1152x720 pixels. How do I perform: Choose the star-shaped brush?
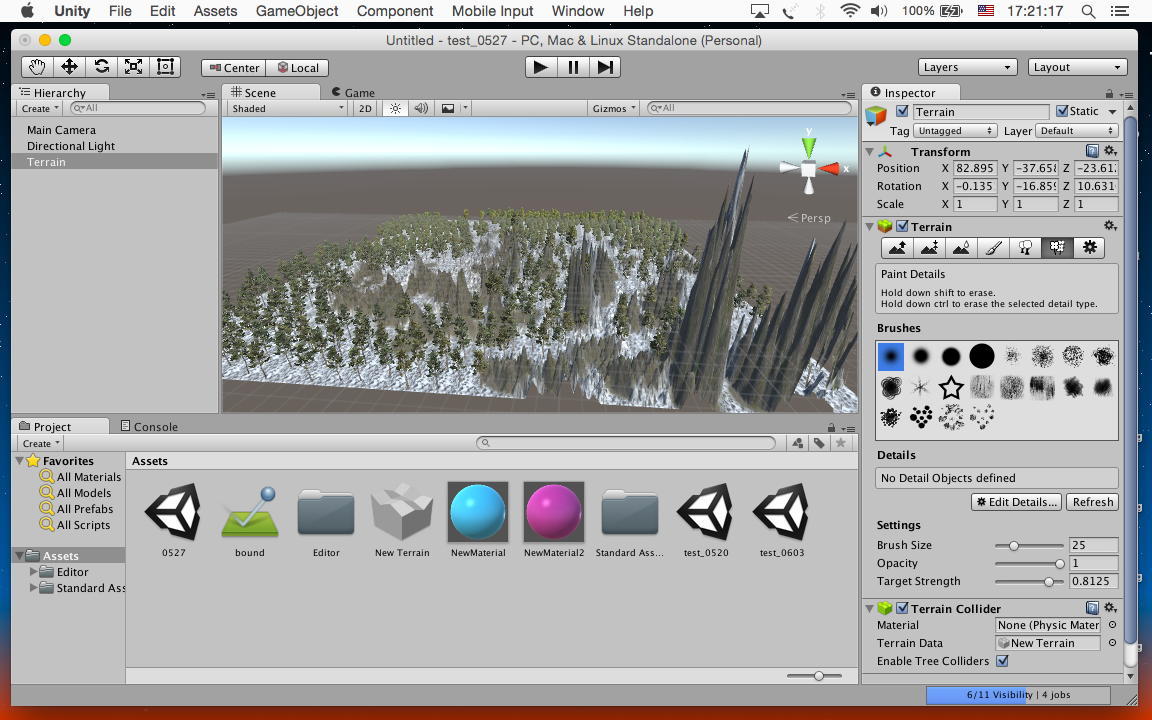[x=951, y=387]
